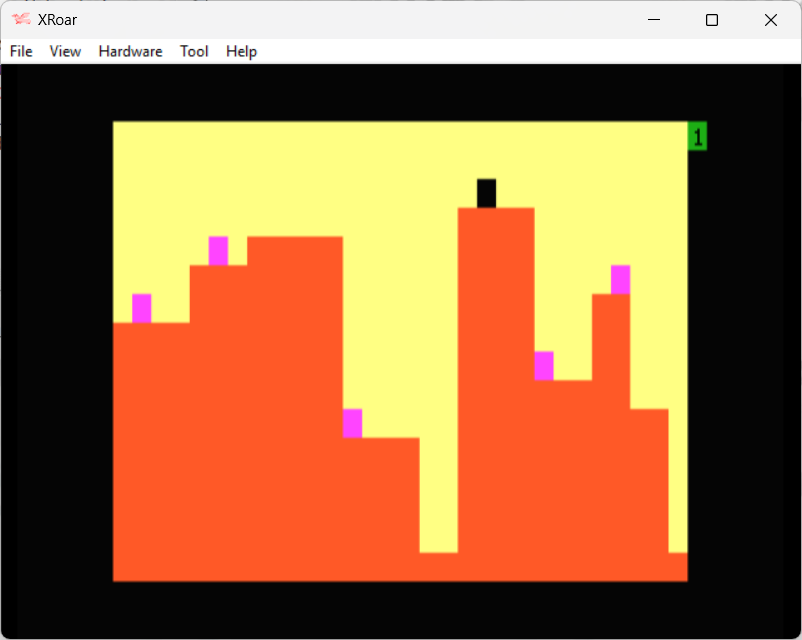Open the File menu

[21, 51]
